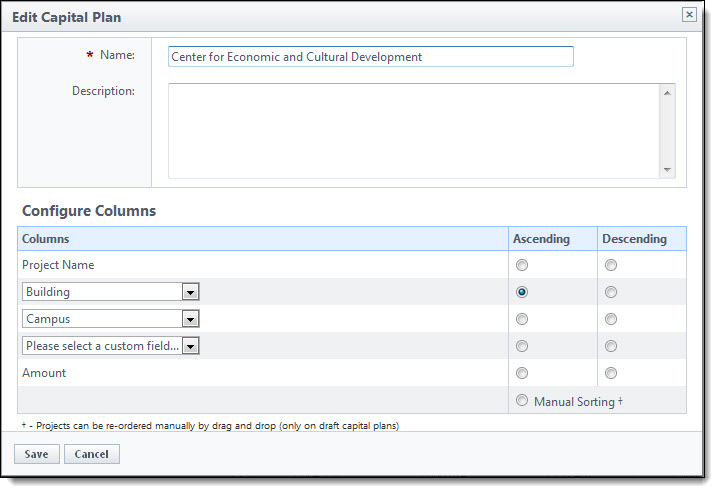Click the Description scrollbar up arrow

tap(667, 93)
